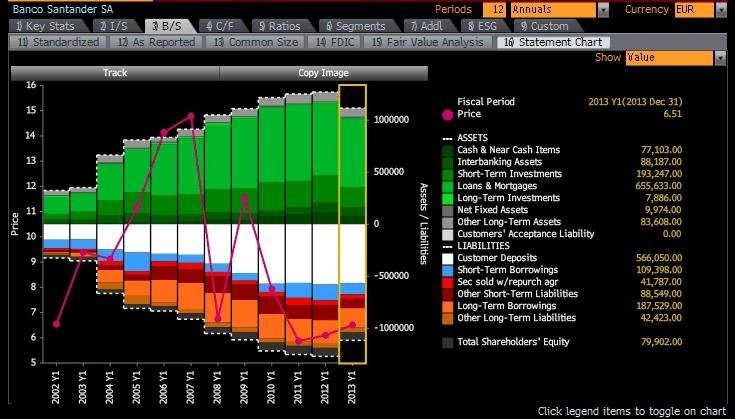Screen dimensions: 735x419
Task: Click the Show Value field
Action: (669, 58)
